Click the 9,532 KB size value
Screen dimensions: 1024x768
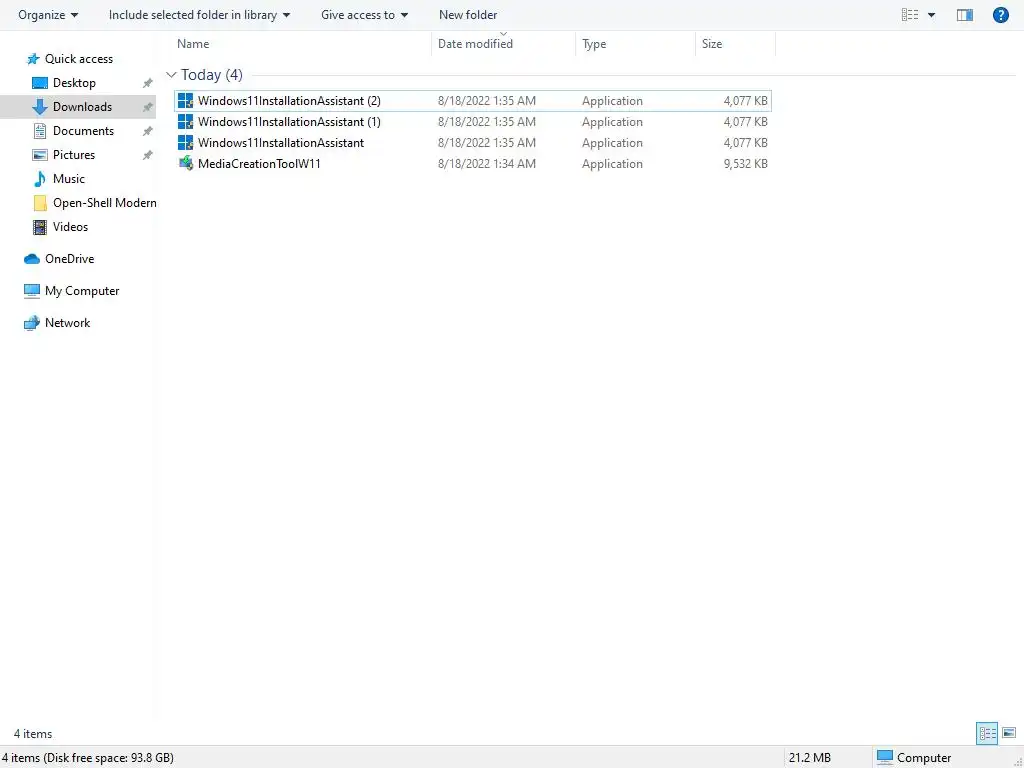[x=745, y=163]
